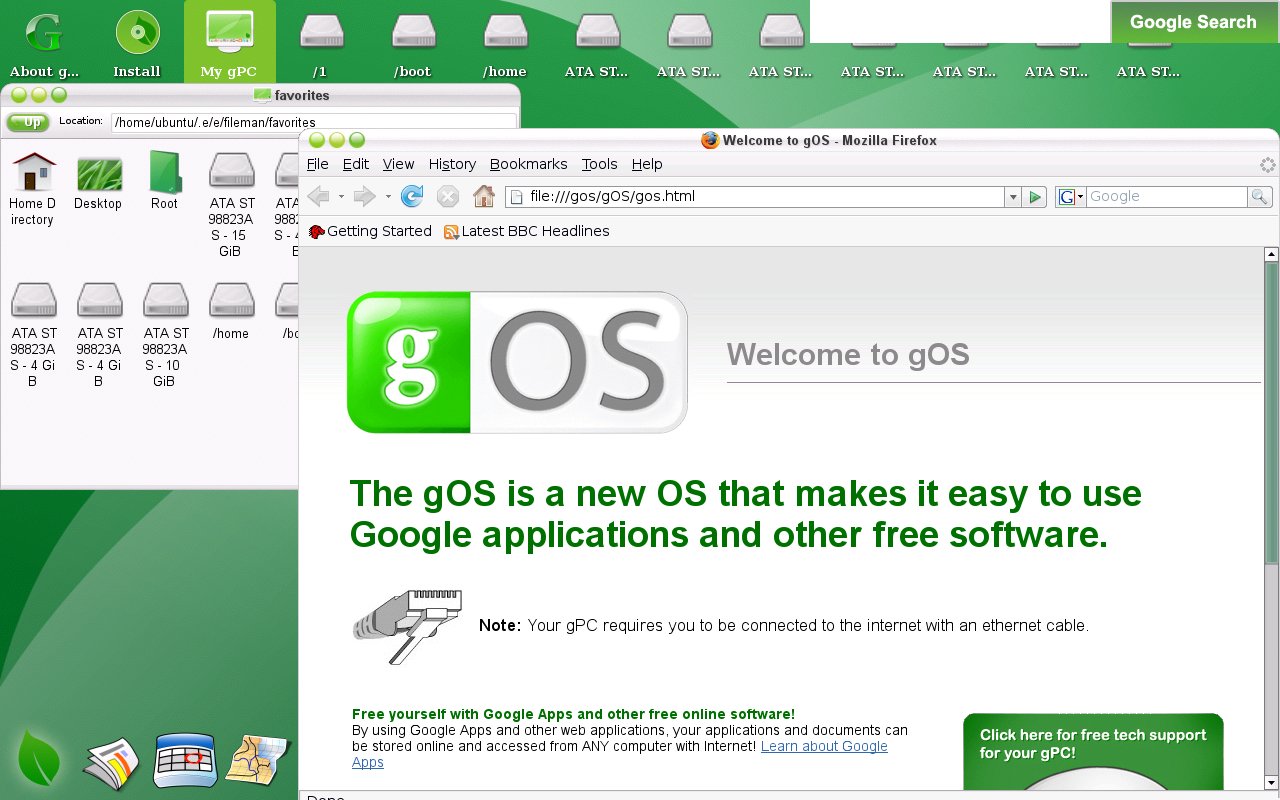Open the folded map icon in the dock

[x=257, y=760]
